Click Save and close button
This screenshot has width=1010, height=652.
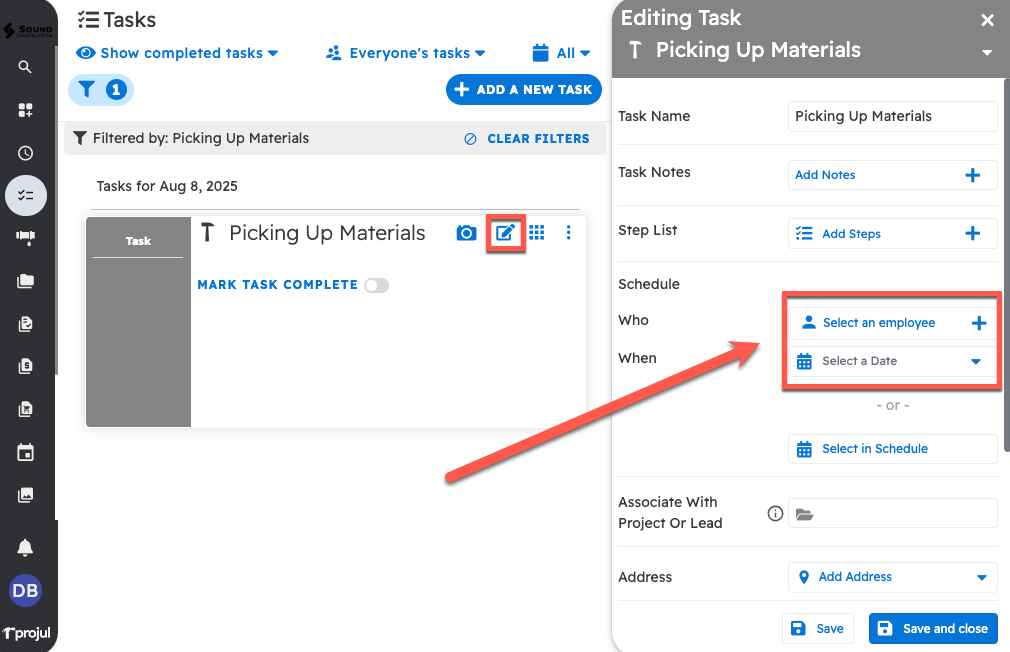click(933, 628)
